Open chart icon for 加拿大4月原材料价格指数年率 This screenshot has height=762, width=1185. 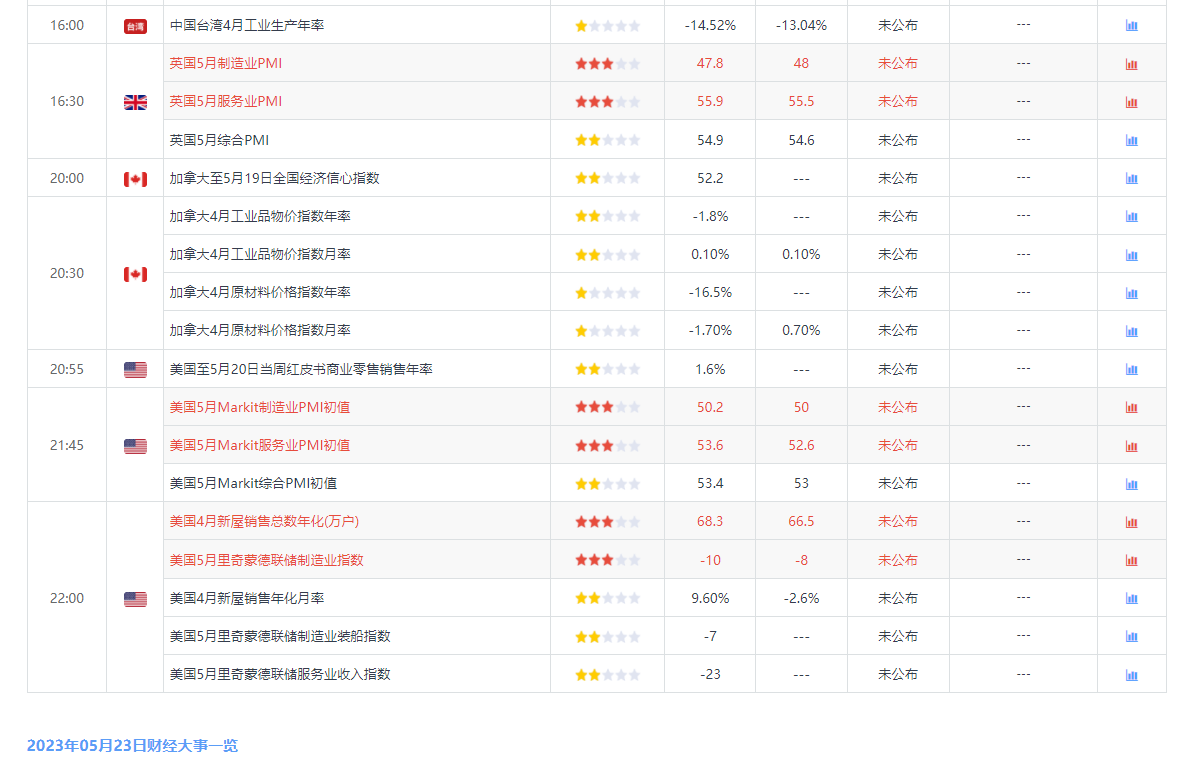pos(1131,293)
